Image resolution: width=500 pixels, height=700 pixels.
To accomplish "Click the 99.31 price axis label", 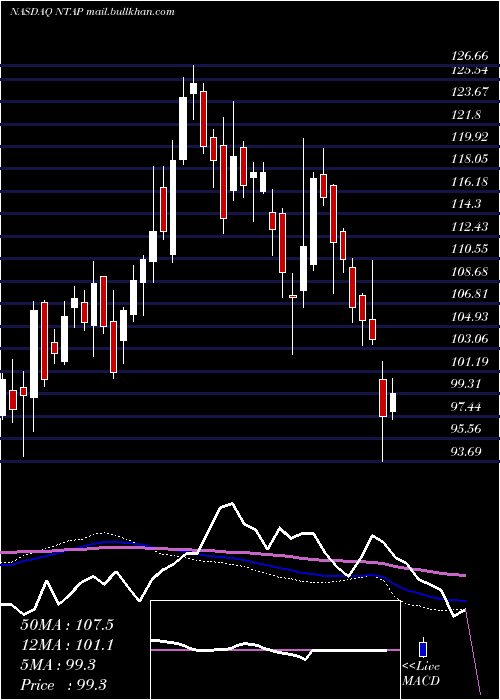I will 466,384.
